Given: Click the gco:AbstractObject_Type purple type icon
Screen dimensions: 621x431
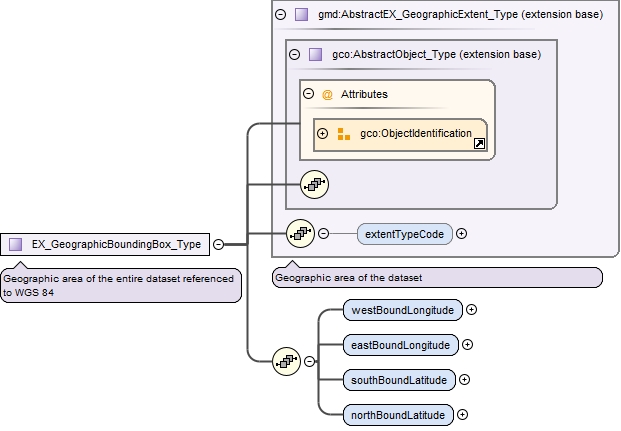Looking at the screenshot, I should click(315, 55).
